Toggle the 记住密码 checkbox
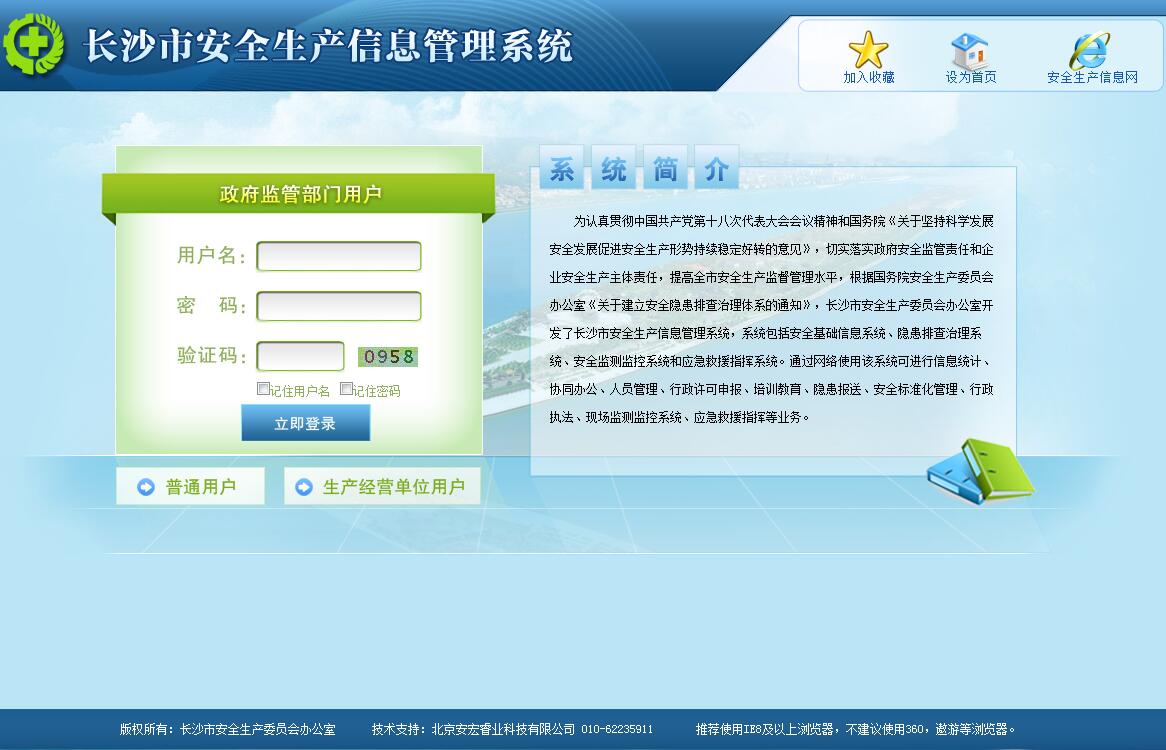The width and height of the screenshot is (1166, 750). coord(346,389)
